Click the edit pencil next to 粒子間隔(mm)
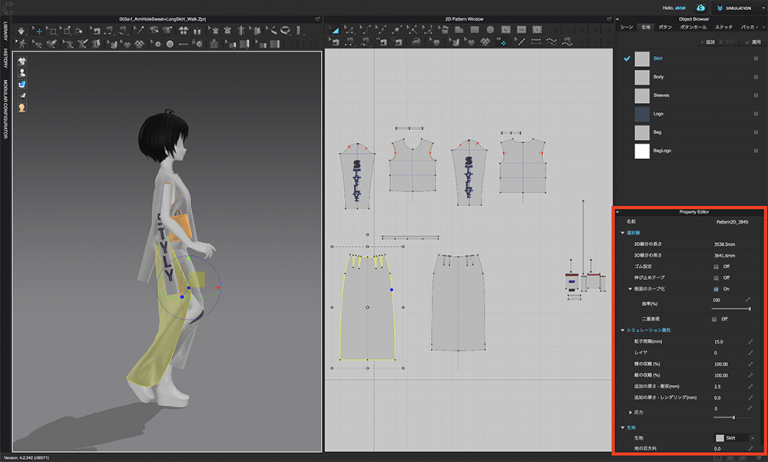The image size is (768, 462). pos(750,341)
